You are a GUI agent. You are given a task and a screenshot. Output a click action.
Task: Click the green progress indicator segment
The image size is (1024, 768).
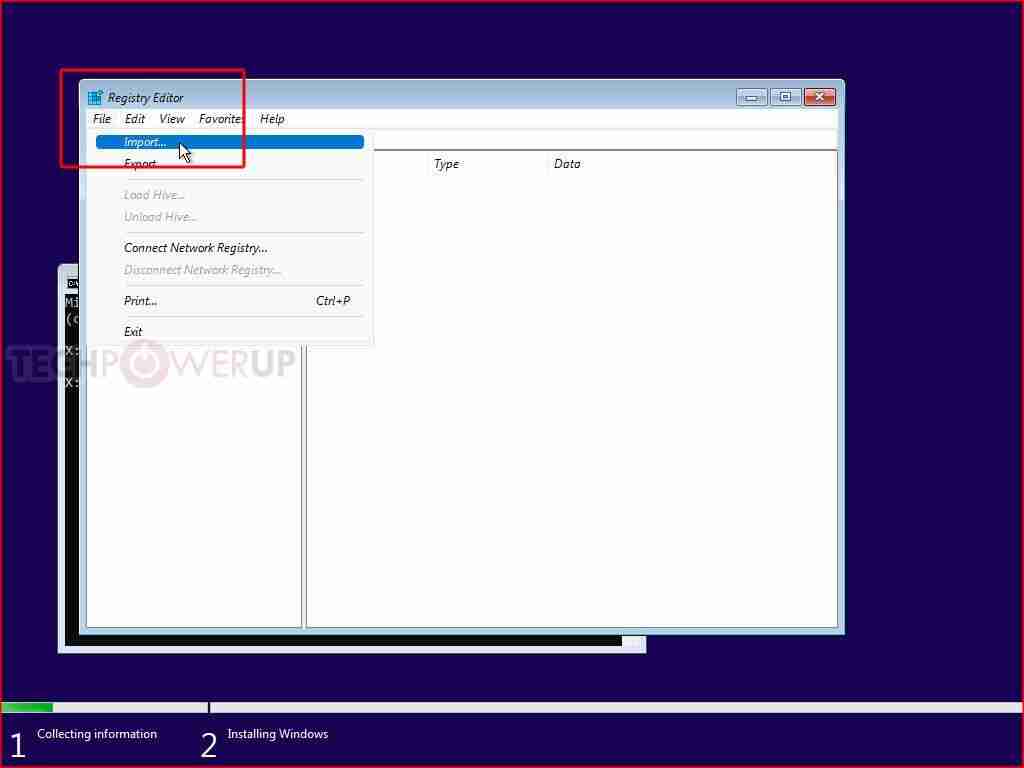[26, 707]
